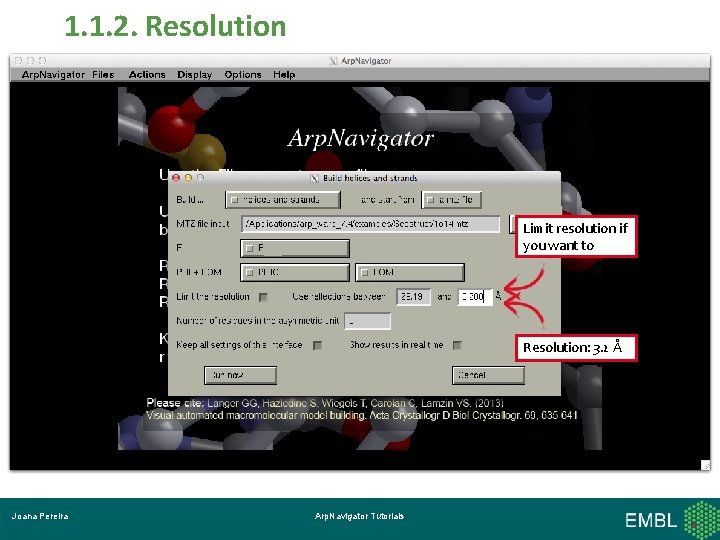Click the main window resize corner icon
The image size is (720, 540).
[705, 465]
